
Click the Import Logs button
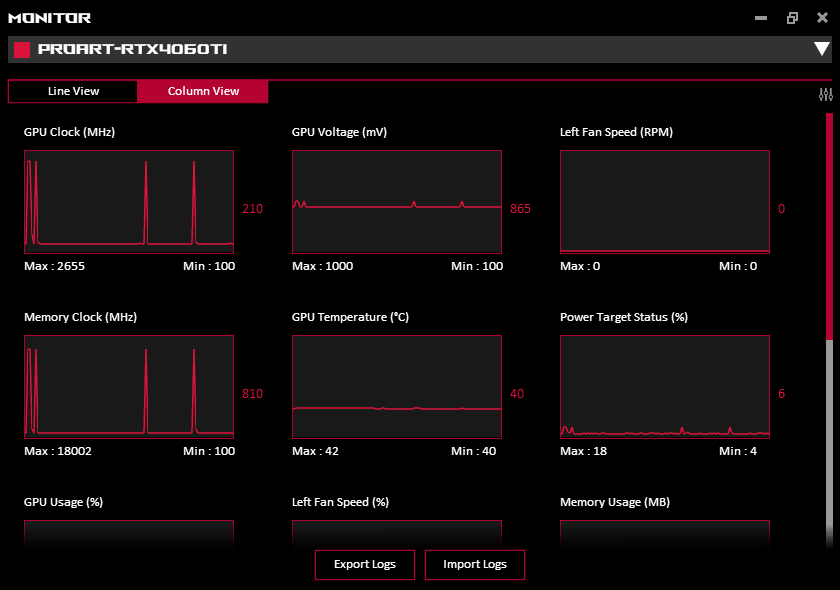tap(475, 564)
